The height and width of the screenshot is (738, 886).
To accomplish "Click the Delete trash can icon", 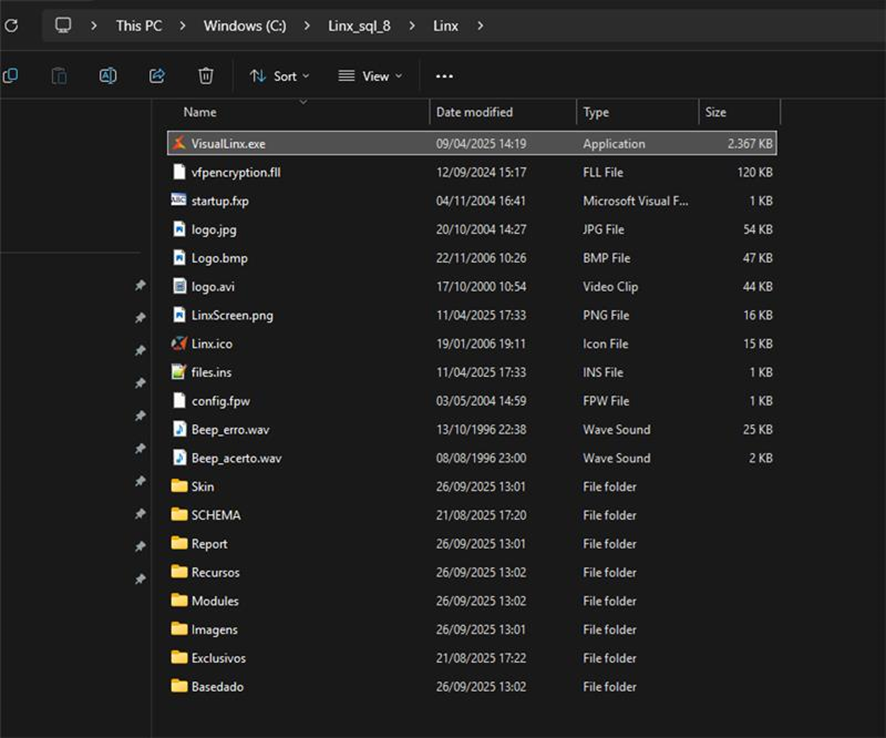I will pyautogui.click(x=206, y=76).
